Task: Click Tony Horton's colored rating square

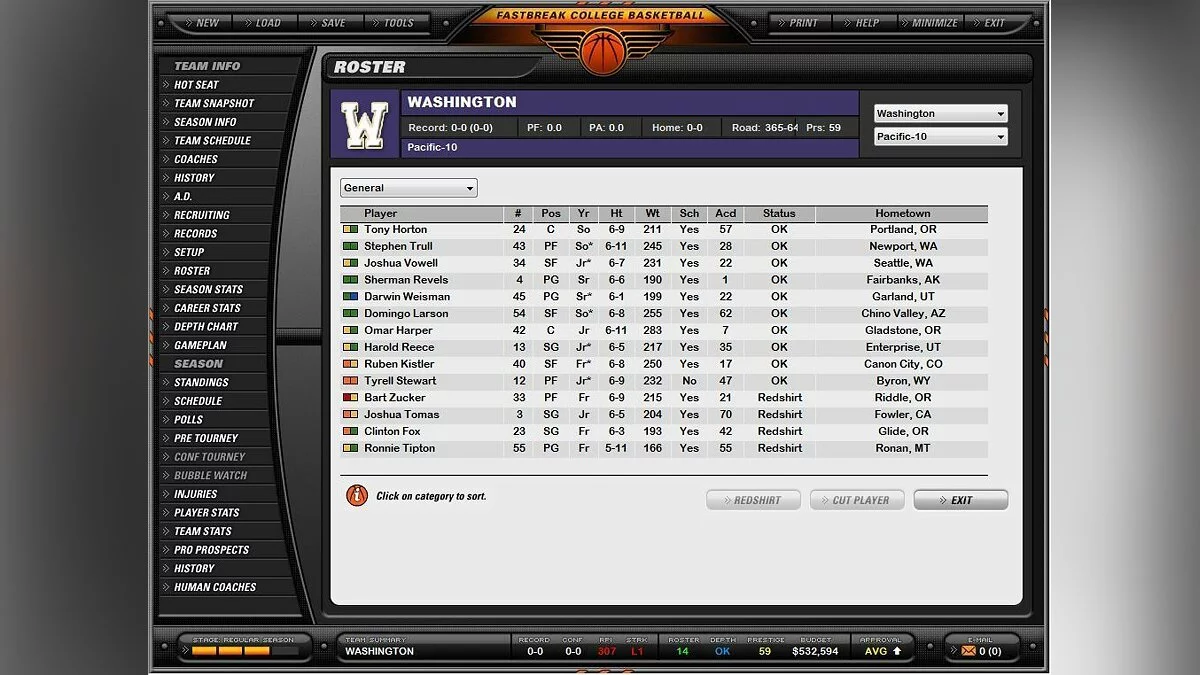Action: pyautogui.click(x=350, y=230)
